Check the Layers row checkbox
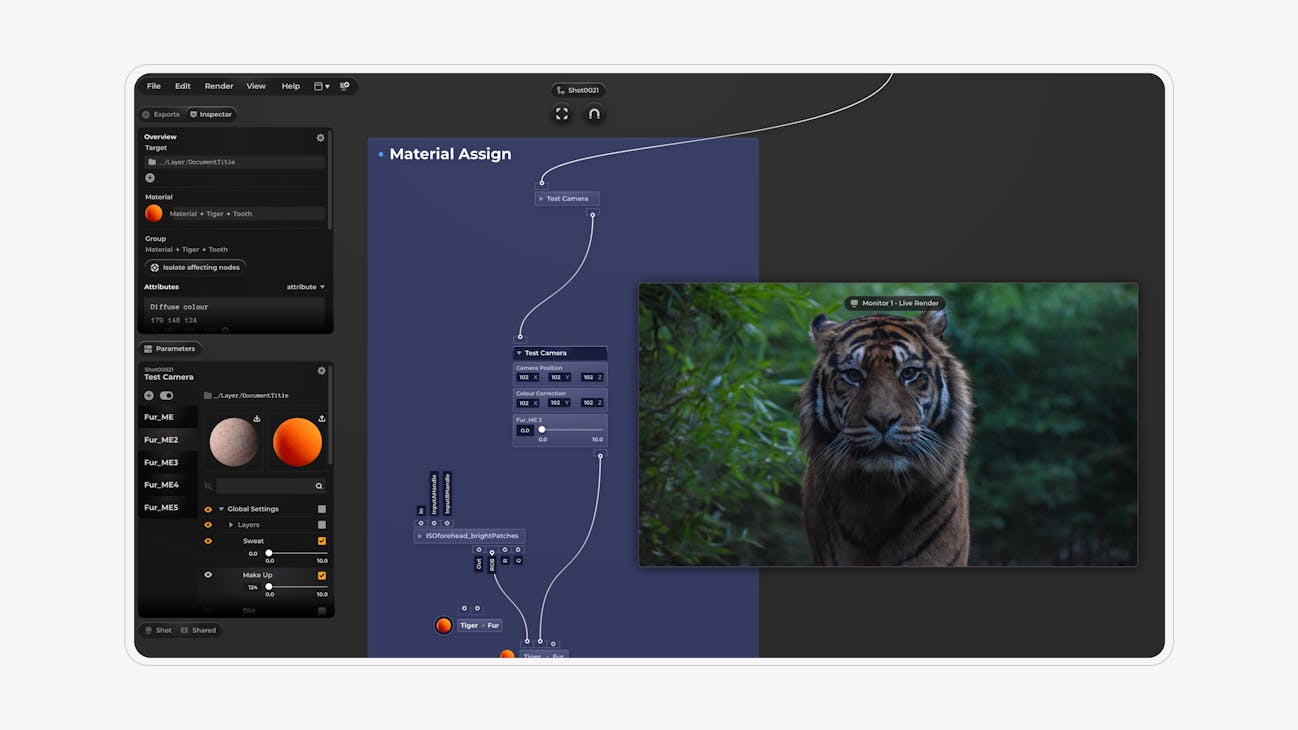Image resolution: width=1298 pixels, height=730 pixels. point(321,525)
